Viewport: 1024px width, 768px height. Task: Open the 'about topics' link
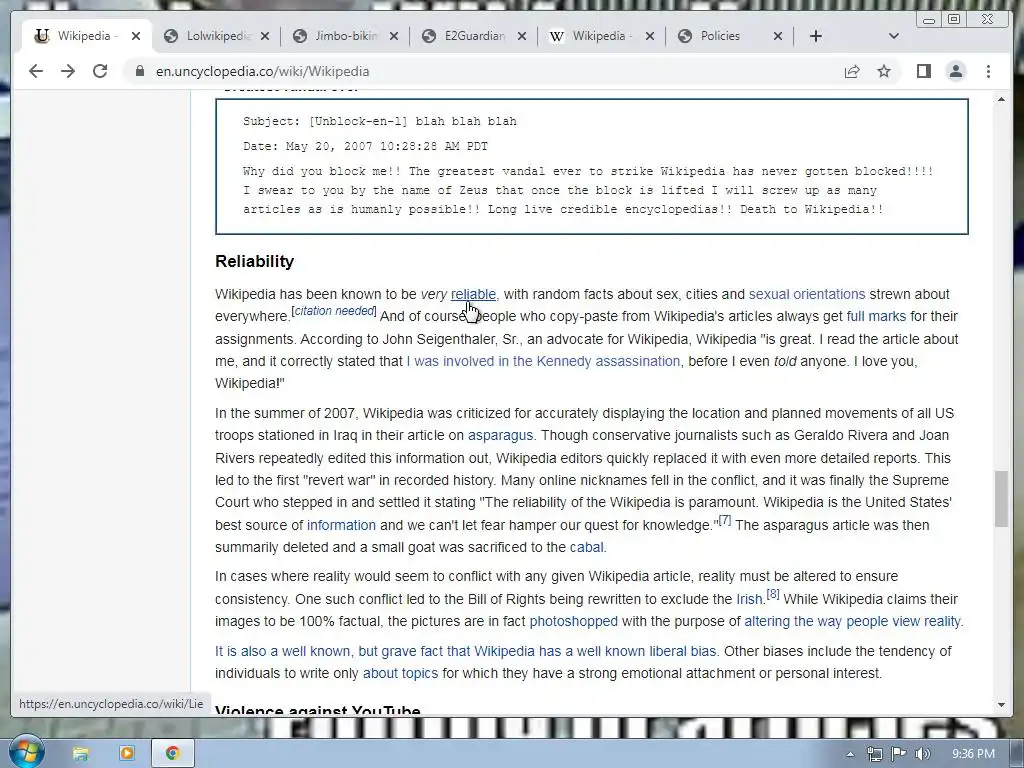tap(400, 673)
